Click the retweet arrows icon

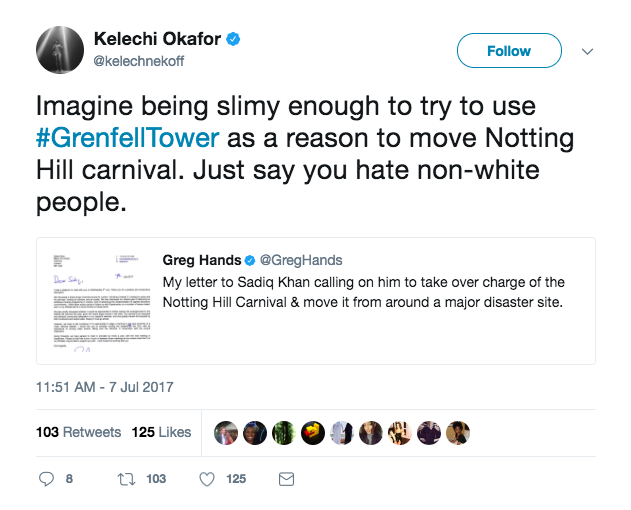coord(126,479)
